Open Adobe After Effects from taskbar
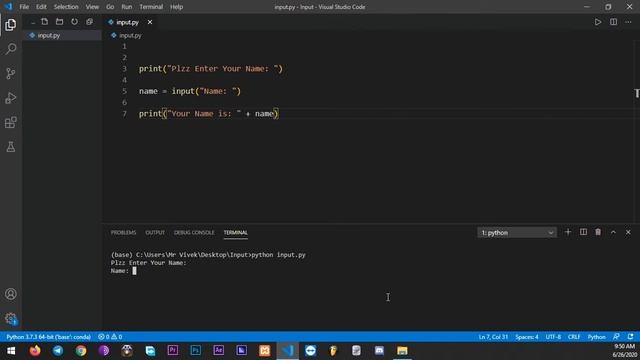The height and width of the screenshot is (360, 640). coord(218,351)
